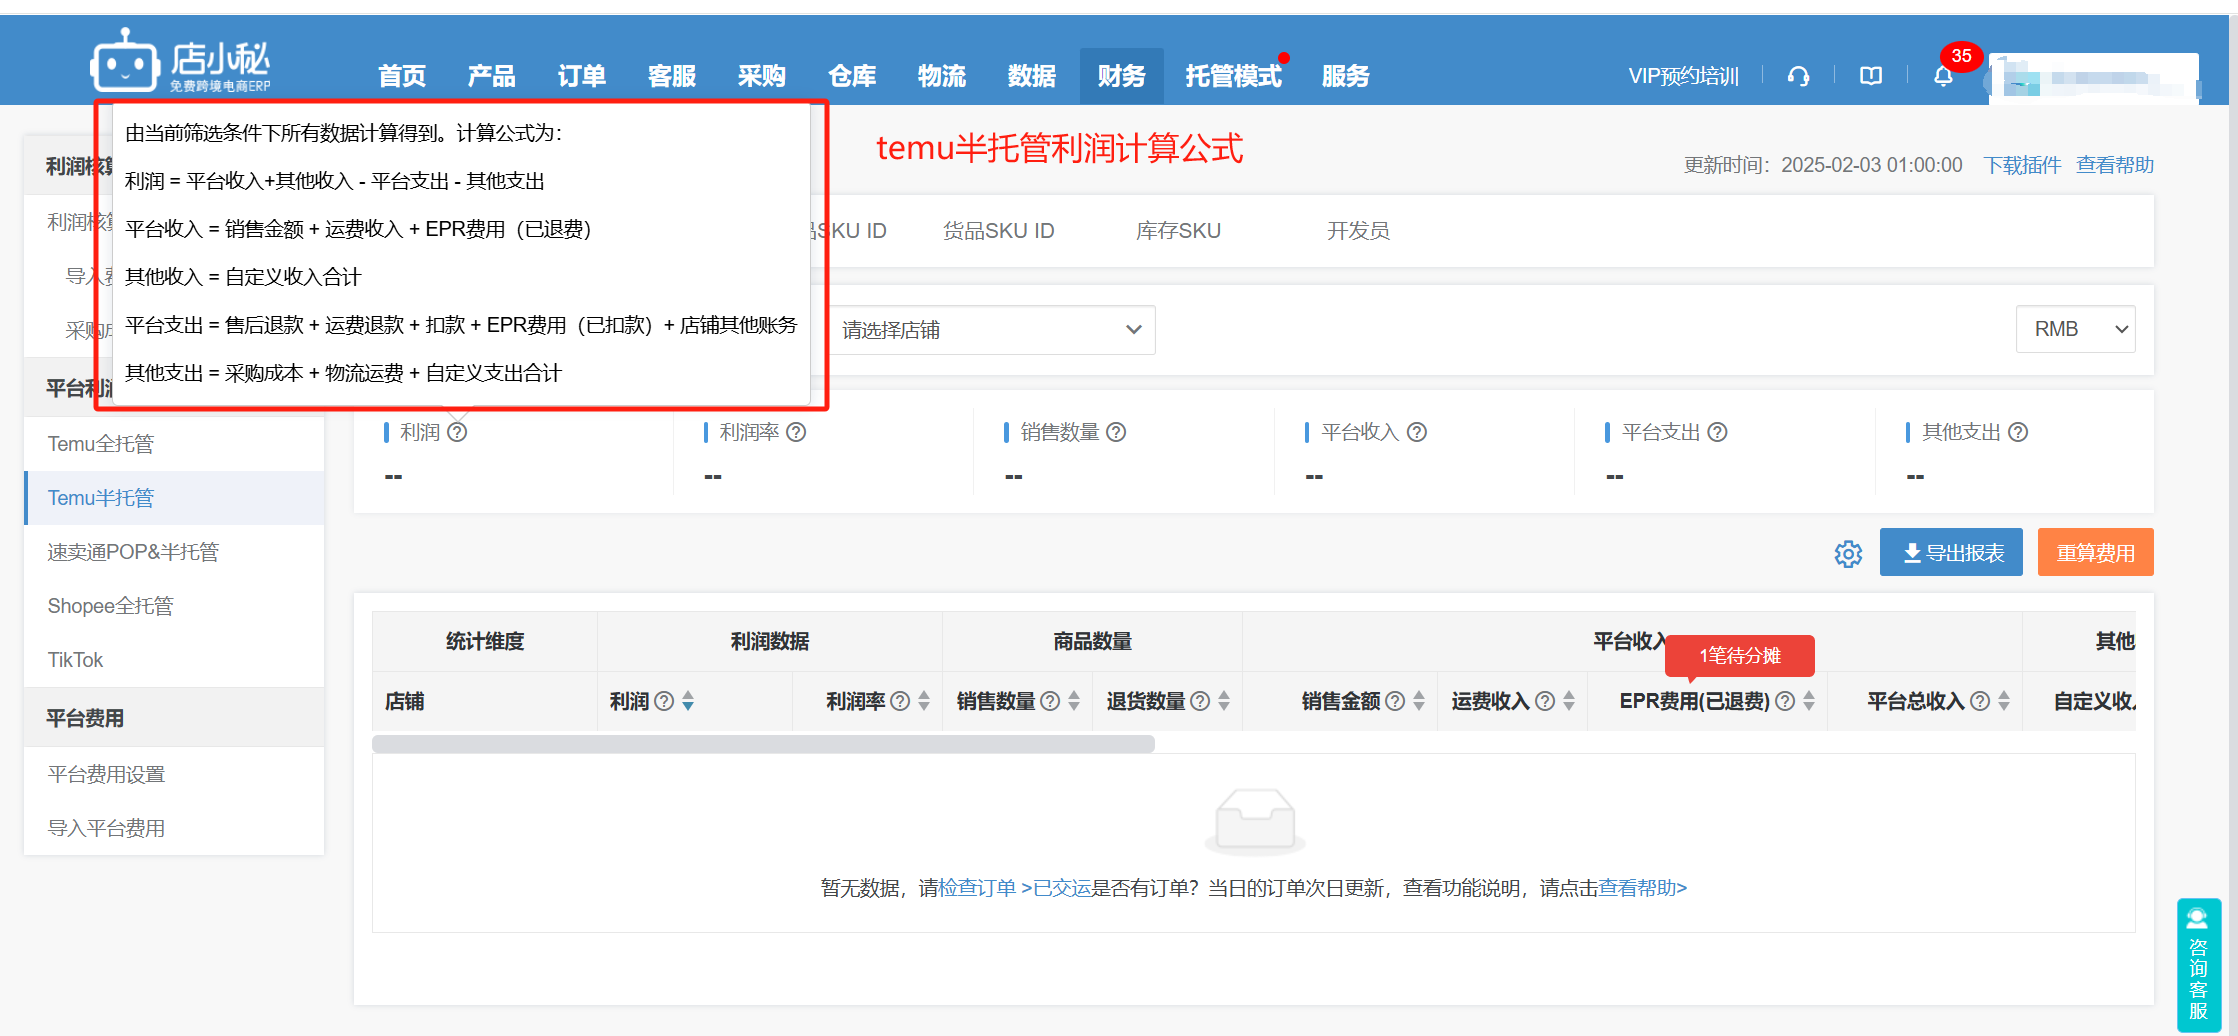
Task: Sort table by EPR费用(已退费) column arrows
Action: pyautogui.click(x=1809, y=701)
